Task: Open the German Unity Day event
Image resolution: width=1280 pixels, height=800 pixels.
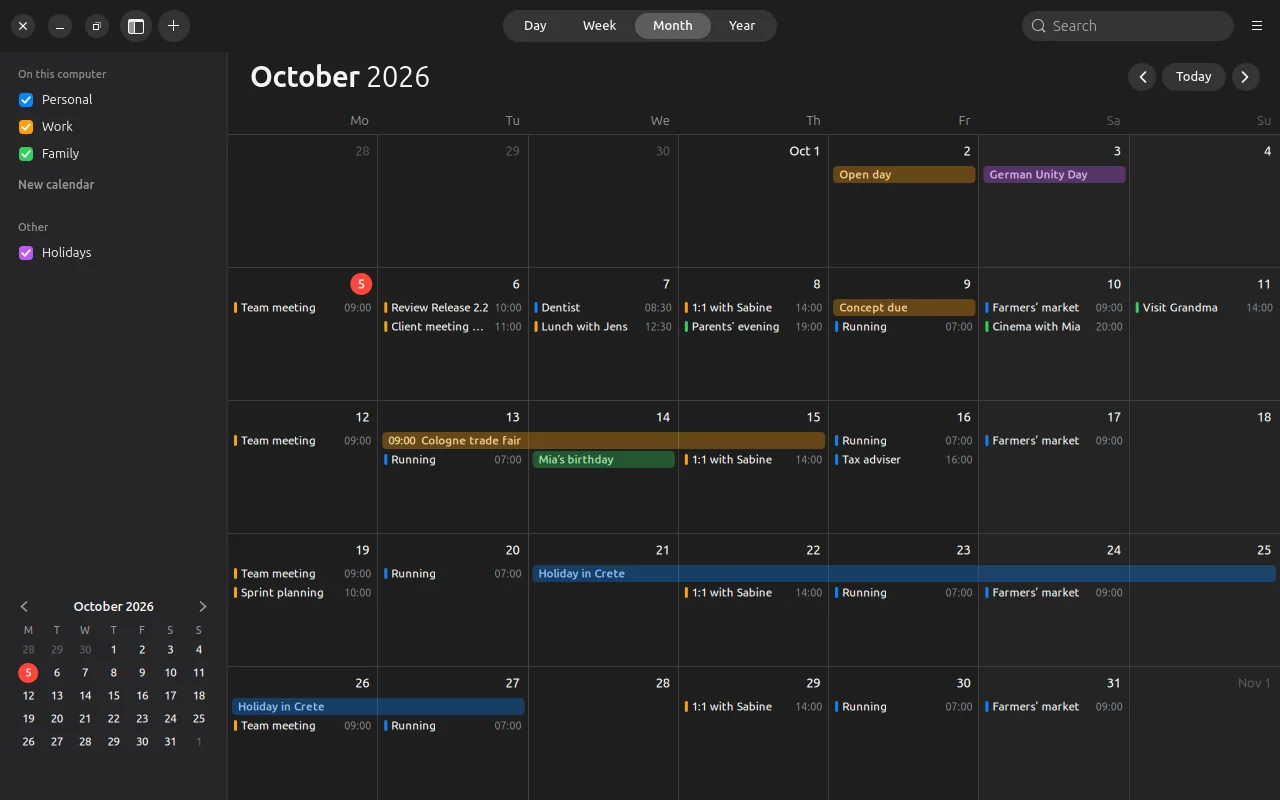Action: [x=1054, y=175]
